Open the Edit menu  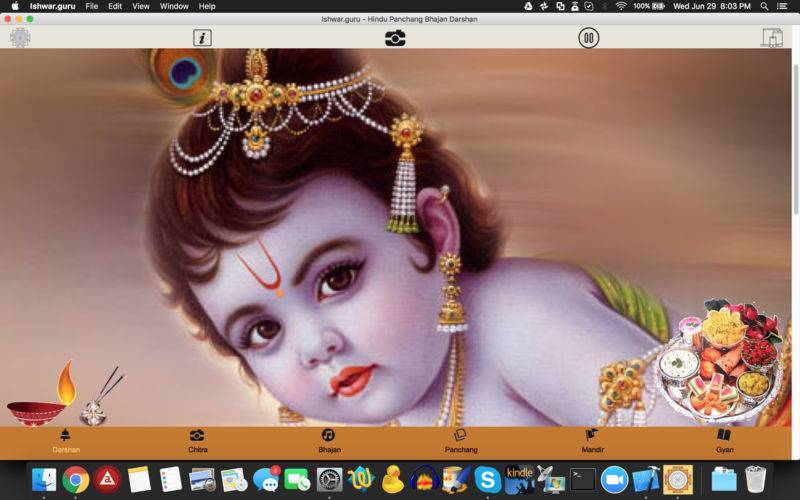115,6
